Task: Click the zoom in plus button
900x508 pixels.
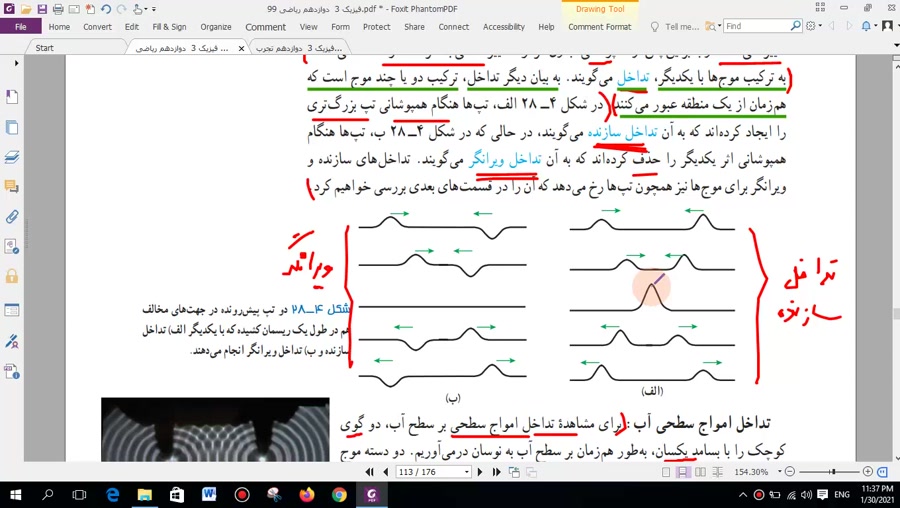Action: tap(868, 471)
